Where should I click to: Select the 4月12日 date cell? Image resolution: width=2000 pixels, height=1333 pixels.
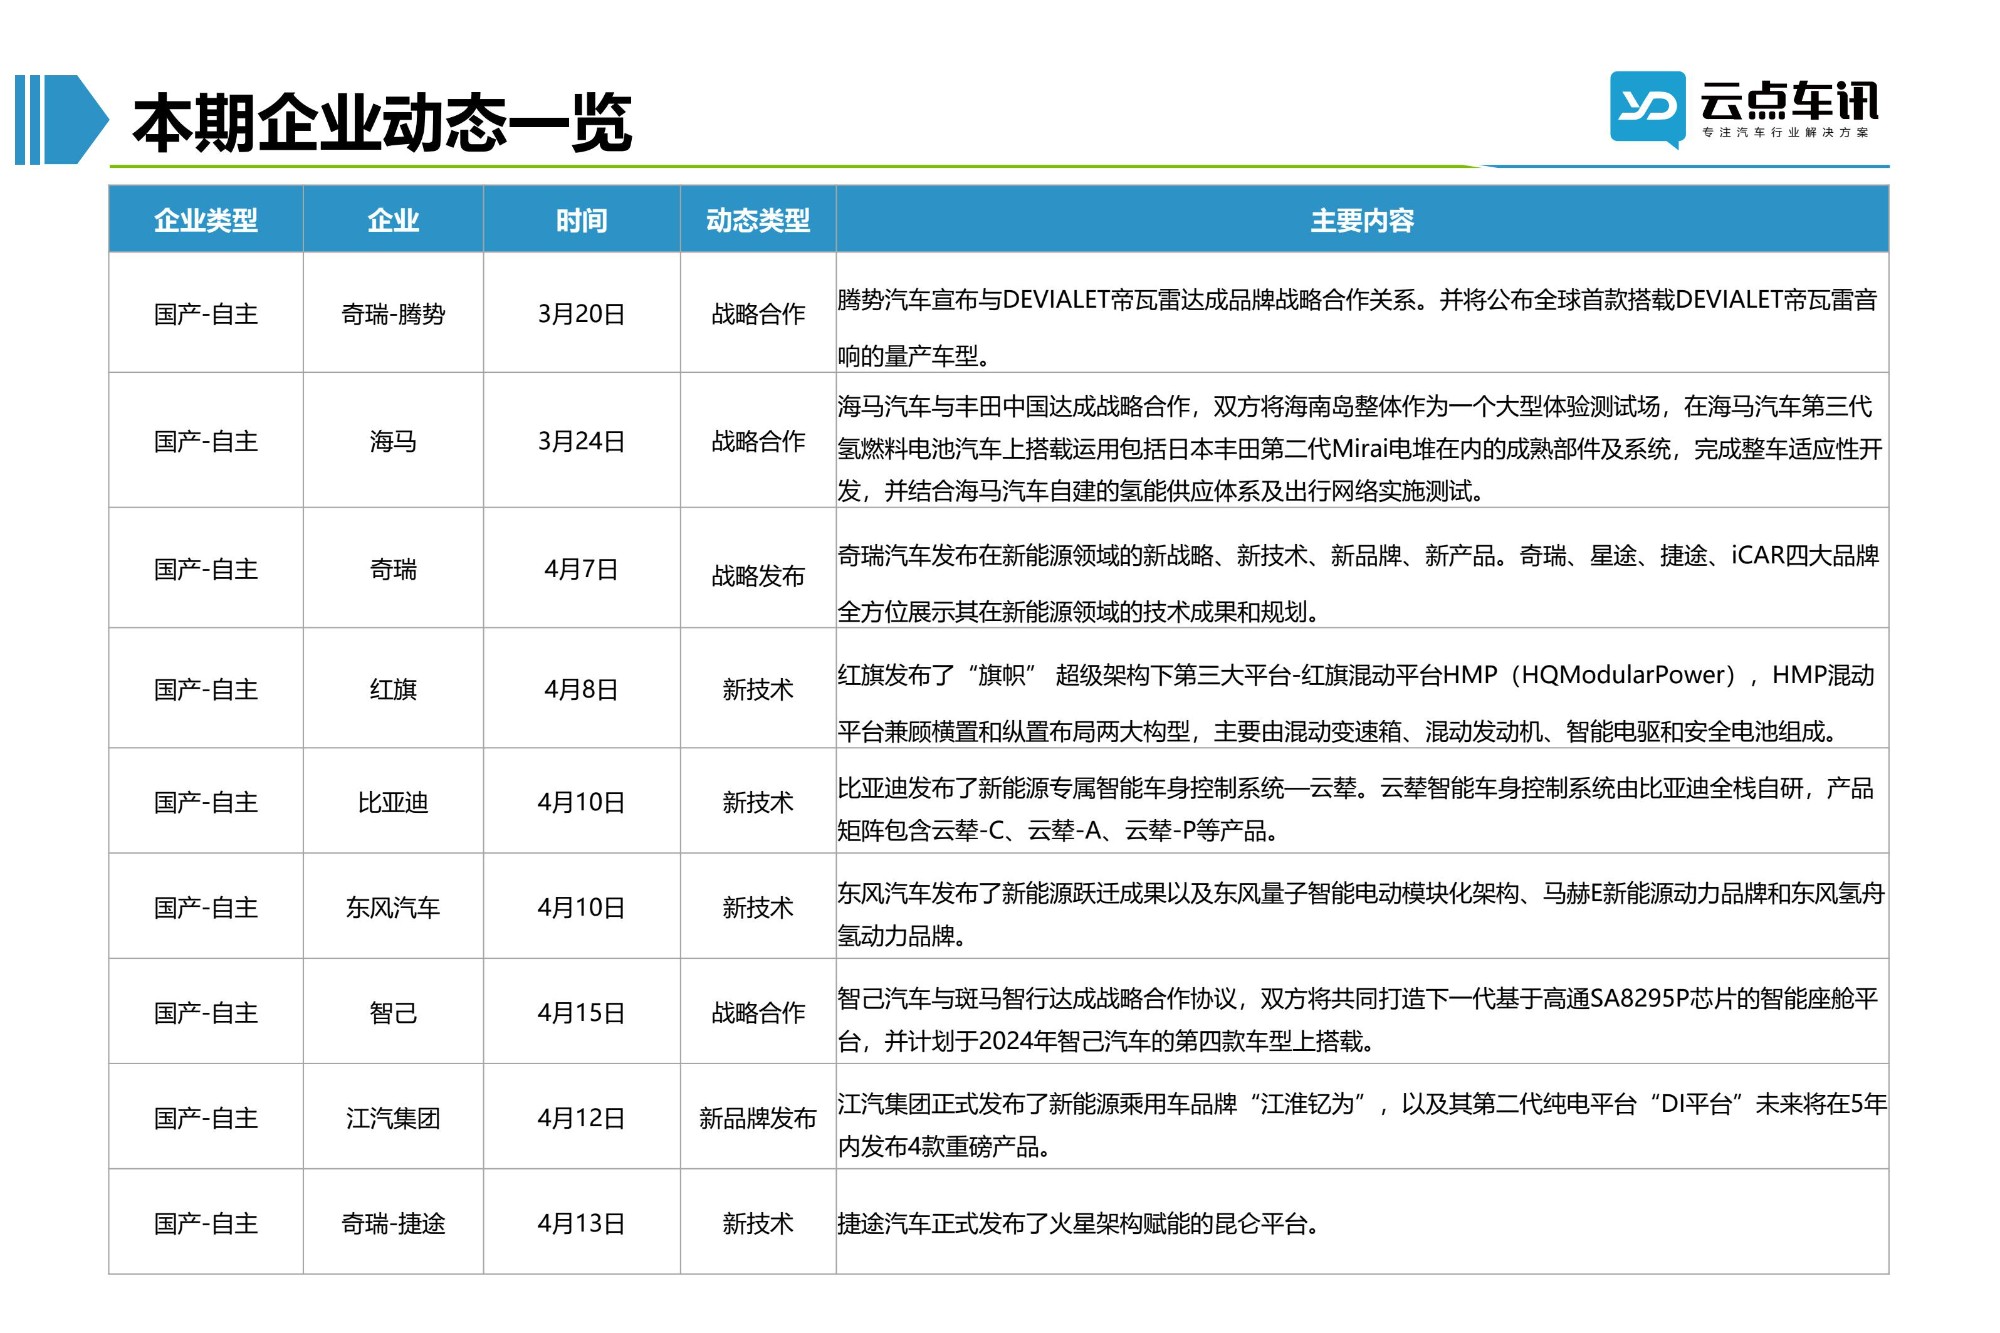click(x=582, y=1118)
